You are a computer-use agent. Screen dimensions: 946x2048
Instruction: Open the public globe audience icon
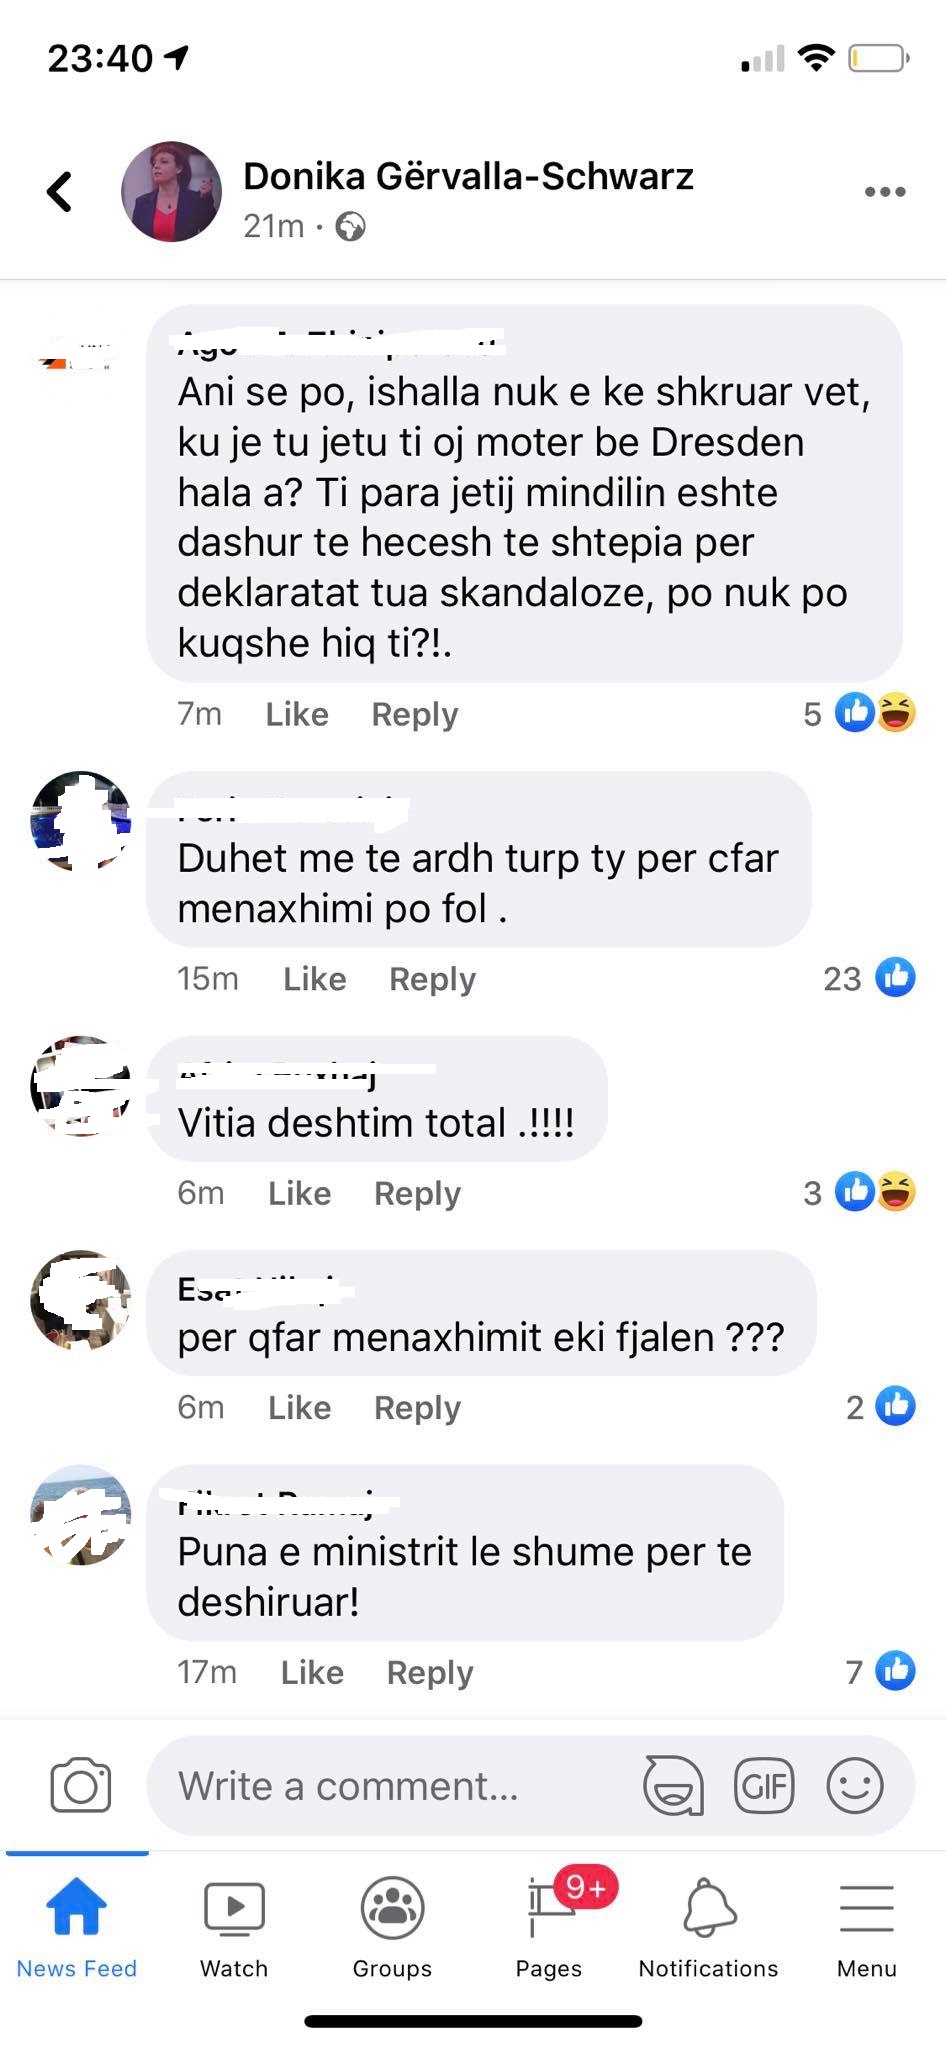(x=350, y=227)
